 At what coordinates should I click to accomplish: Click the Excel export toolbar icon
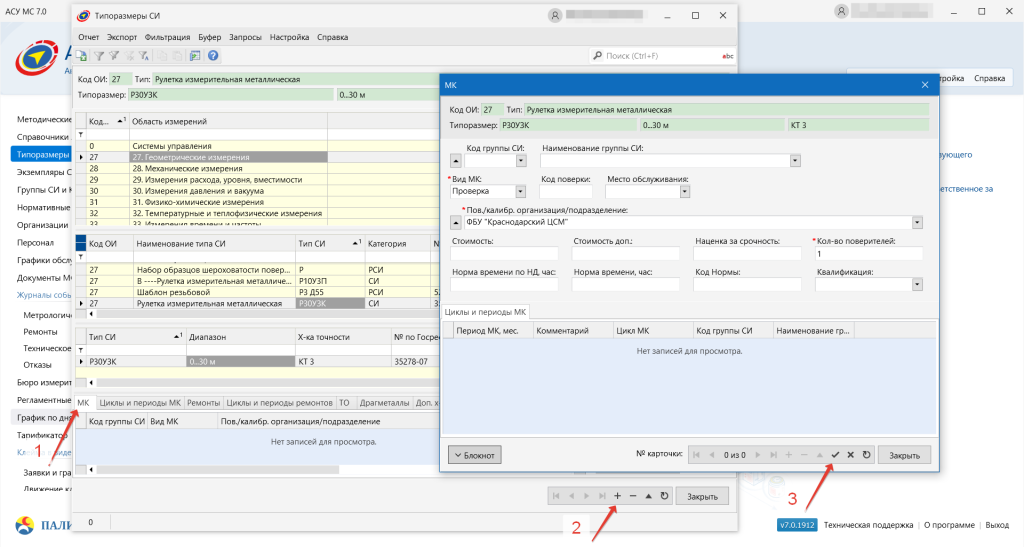81,56
